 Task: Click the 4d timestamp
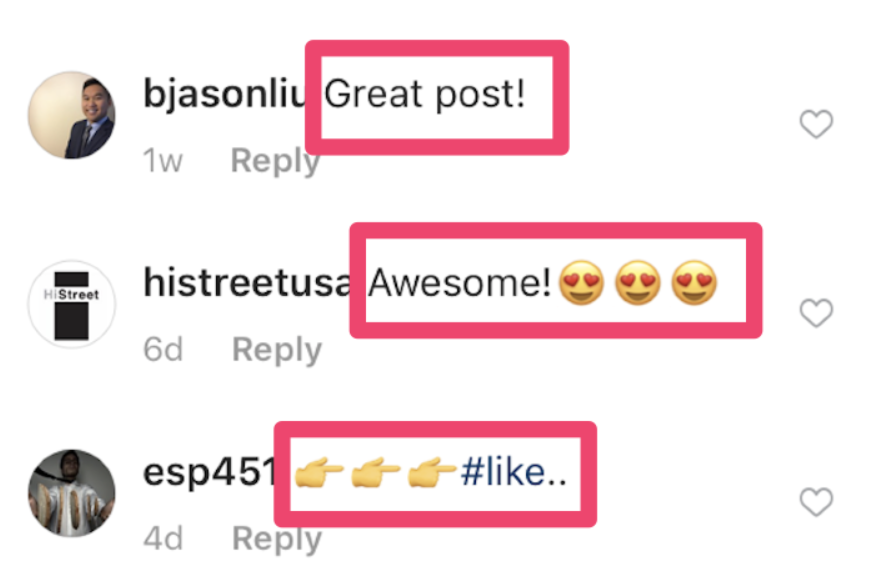(163, 539)
